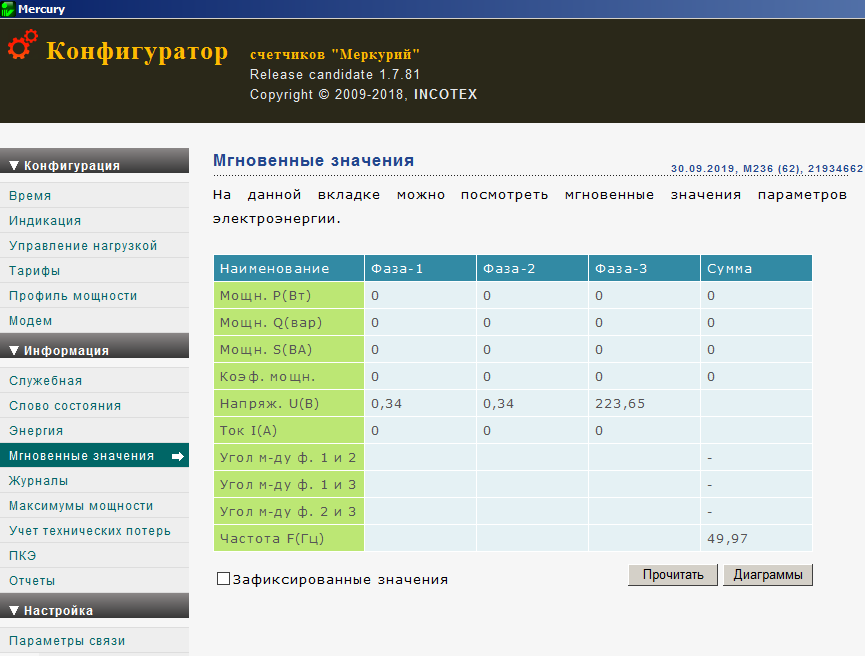This screenshot has height=656, width=865.
Task: Click the red gears Конфигуратор logo icon
Action: (23, 45)
